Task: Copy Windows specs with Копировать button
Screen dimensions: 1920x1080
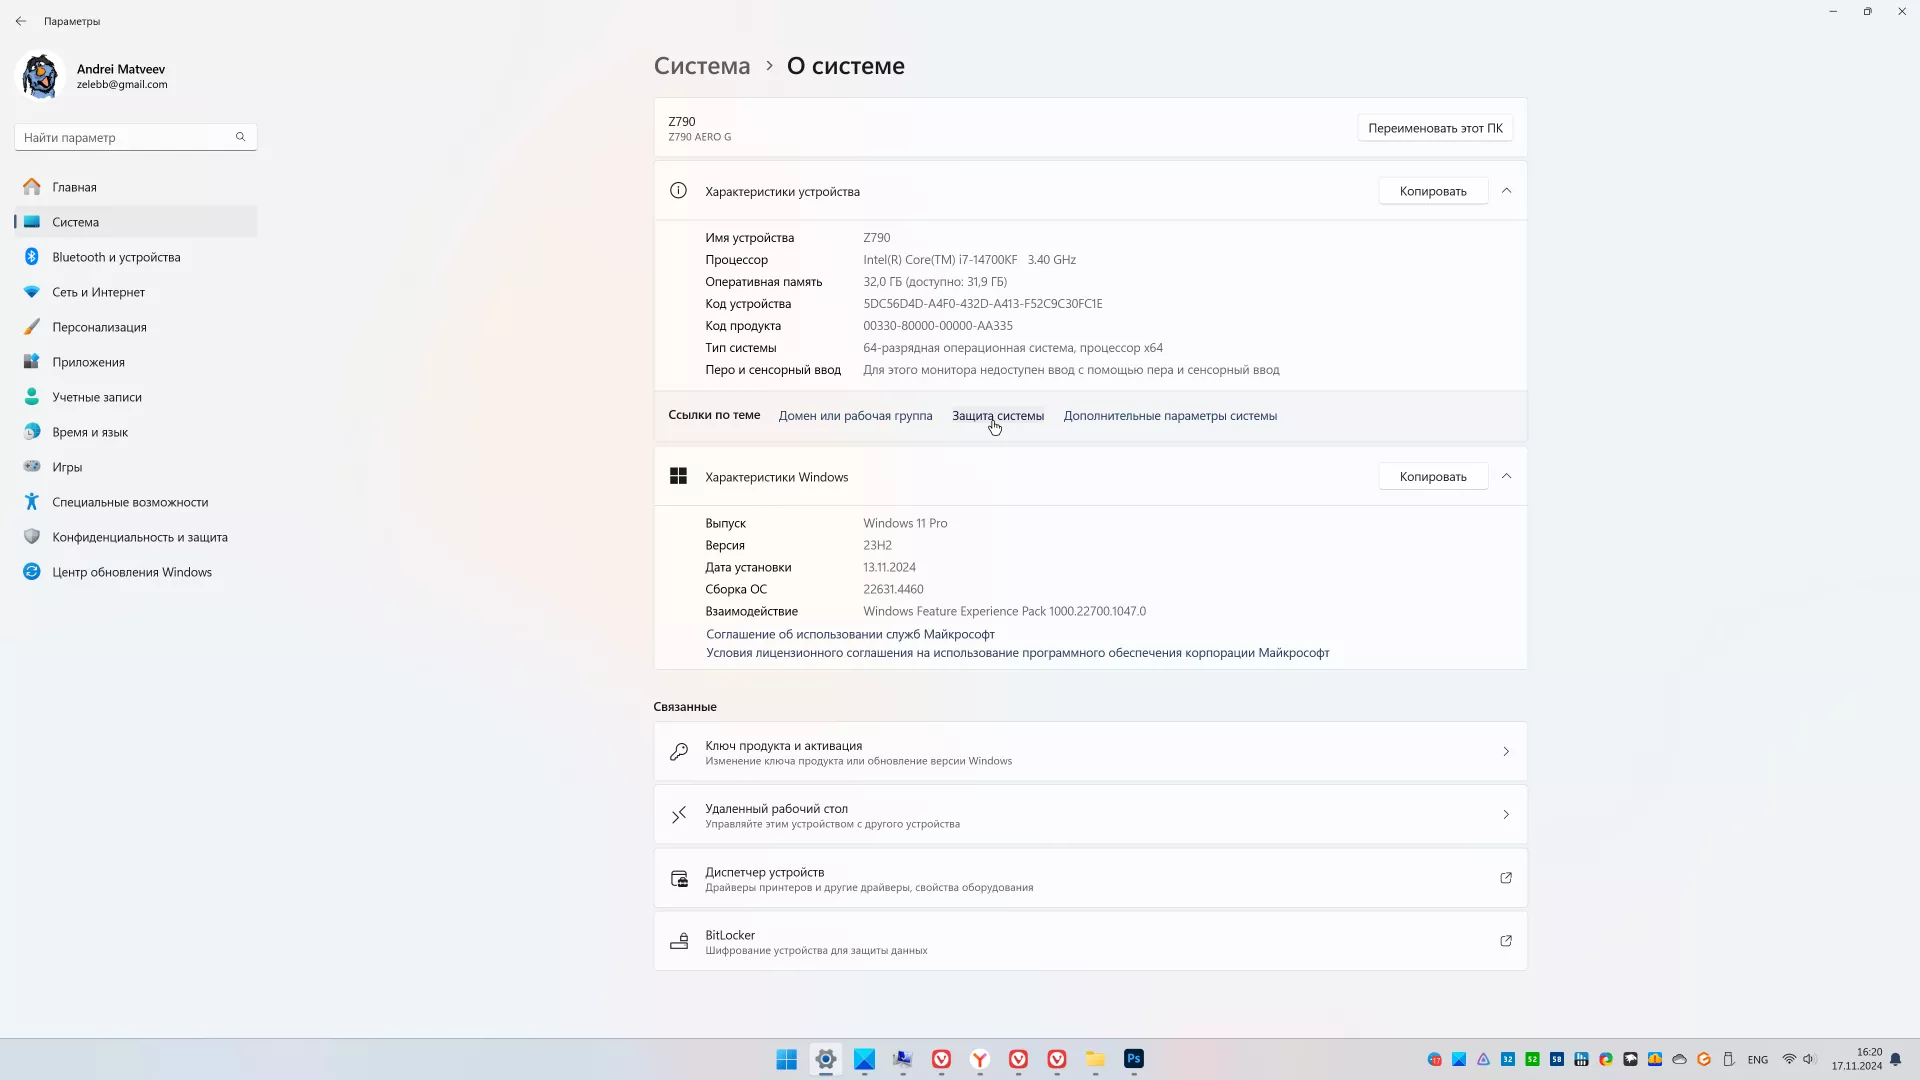Action: pos(1433,477)
